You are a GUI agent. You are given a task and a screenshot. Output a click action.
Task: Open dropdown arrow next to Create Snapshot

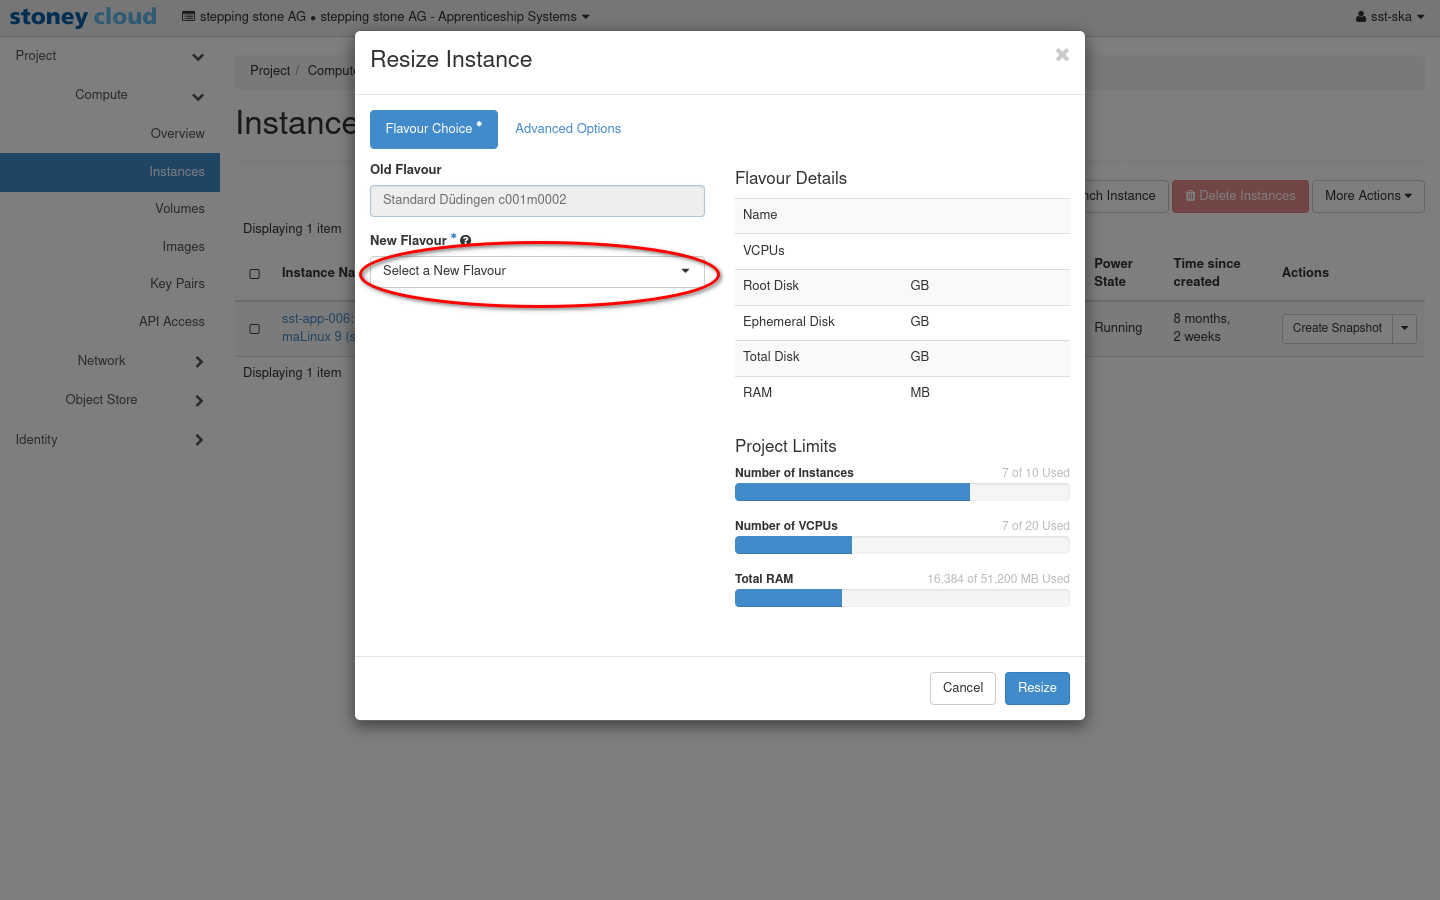(x=1404, y=328)
